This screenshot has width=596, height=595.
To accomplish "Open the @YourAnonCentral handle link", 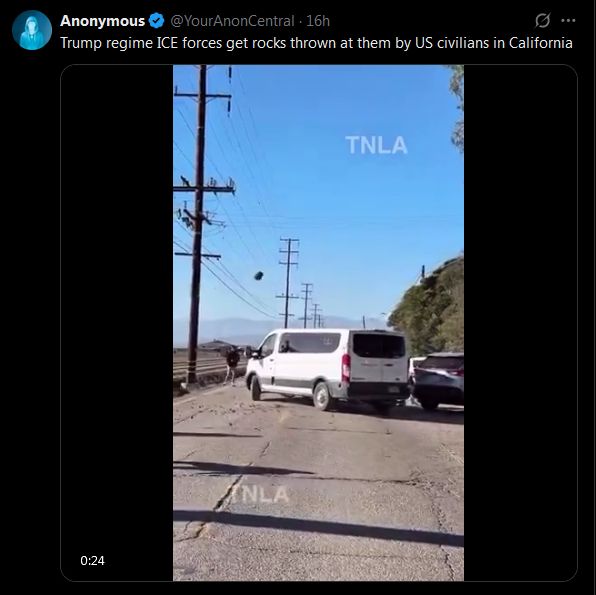I will pos(232,21).
